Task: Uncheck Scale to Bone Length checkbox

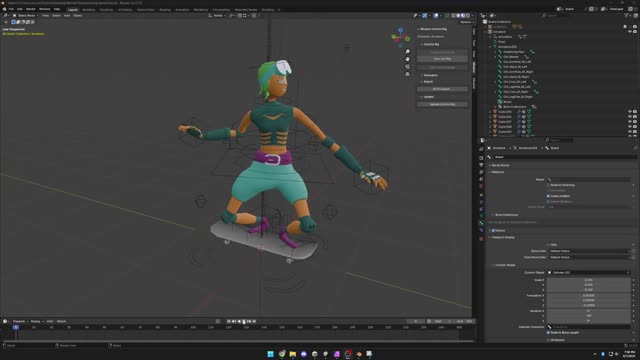Action: [x=548, y=333]
